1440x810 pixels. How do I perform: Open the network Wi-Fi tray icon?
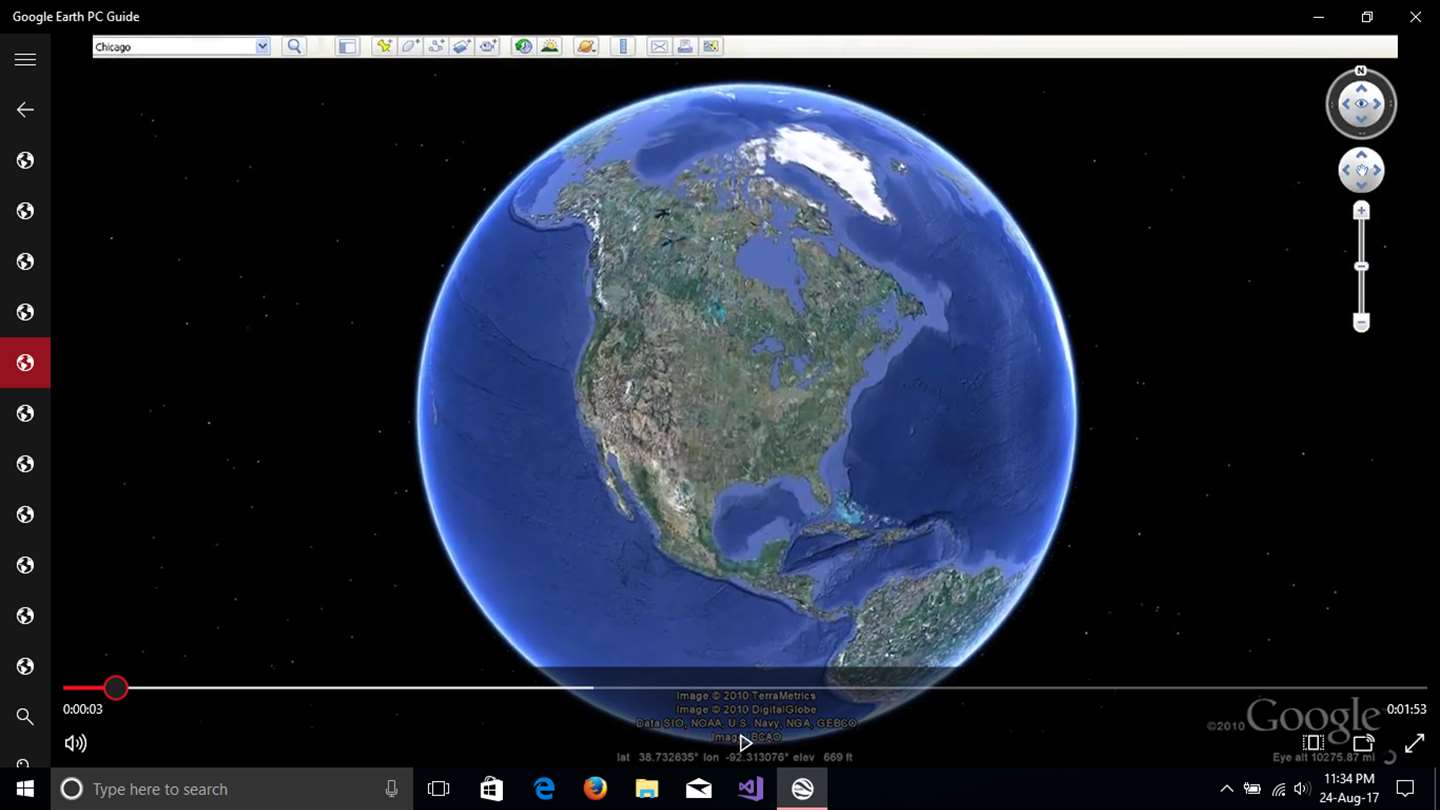pos(1278,789)
